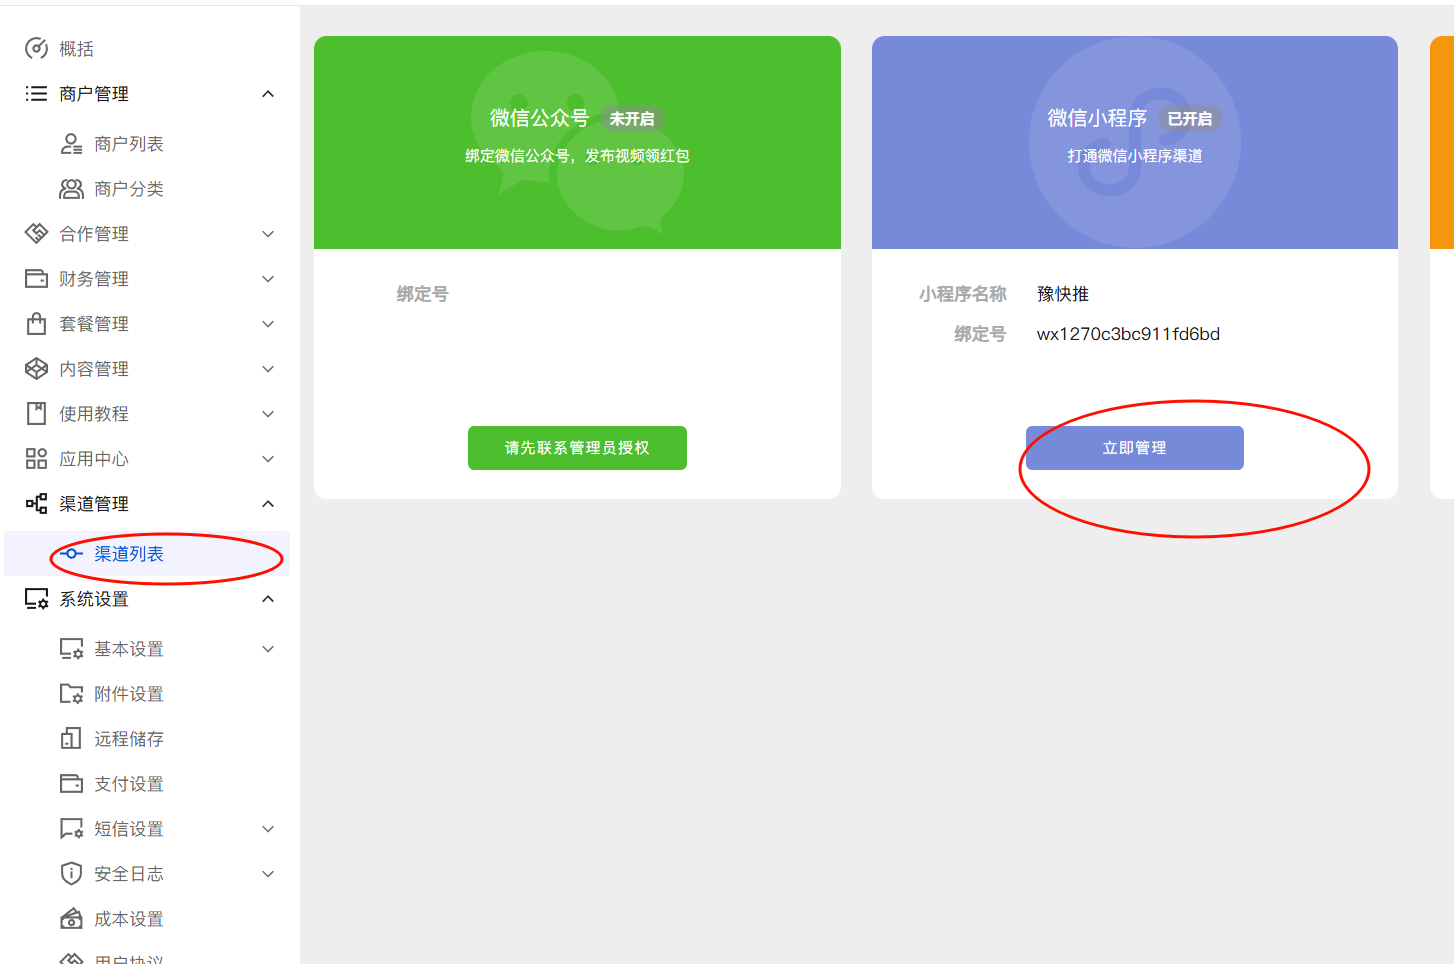Click the 使用教程 book icon
The image size is (1454, 964).
tap(36, 413)
